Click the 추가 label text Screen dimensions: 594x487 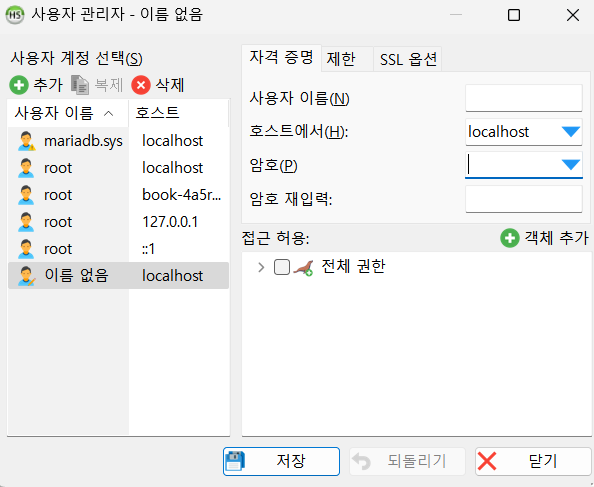(48, 85)
